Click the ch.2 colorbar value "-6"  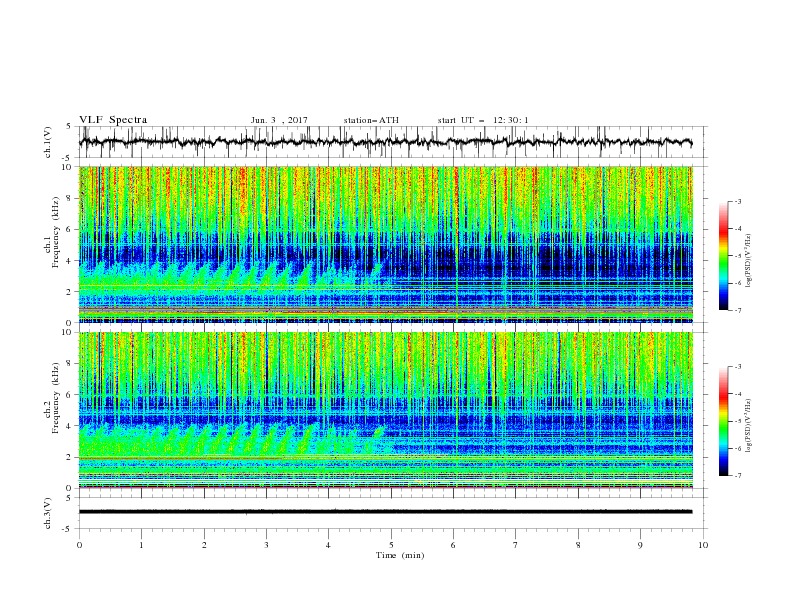click(x=738, y=448)
